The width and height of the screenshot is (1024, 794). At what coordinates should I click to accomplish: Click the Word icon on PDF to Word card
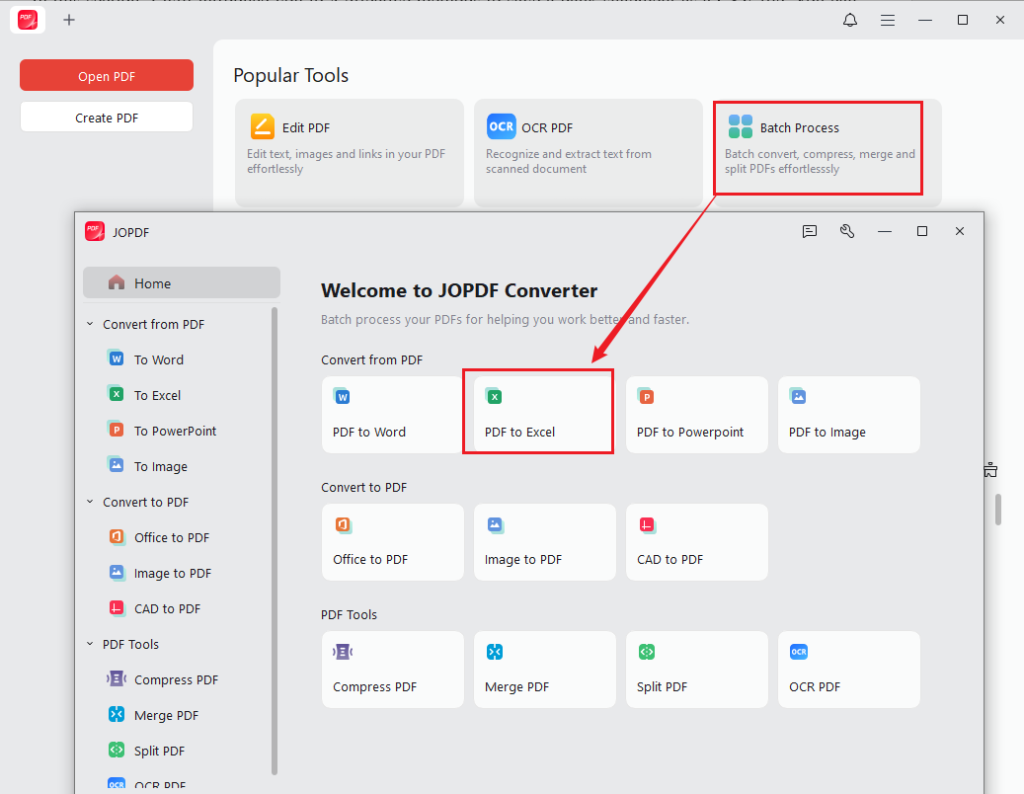(342, 396)
